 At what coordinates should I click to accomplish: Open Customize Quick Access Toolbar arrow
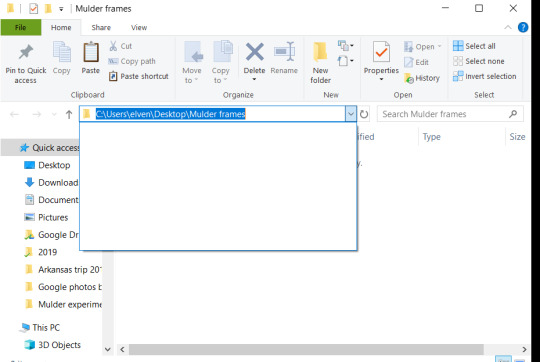pos(61,9)
